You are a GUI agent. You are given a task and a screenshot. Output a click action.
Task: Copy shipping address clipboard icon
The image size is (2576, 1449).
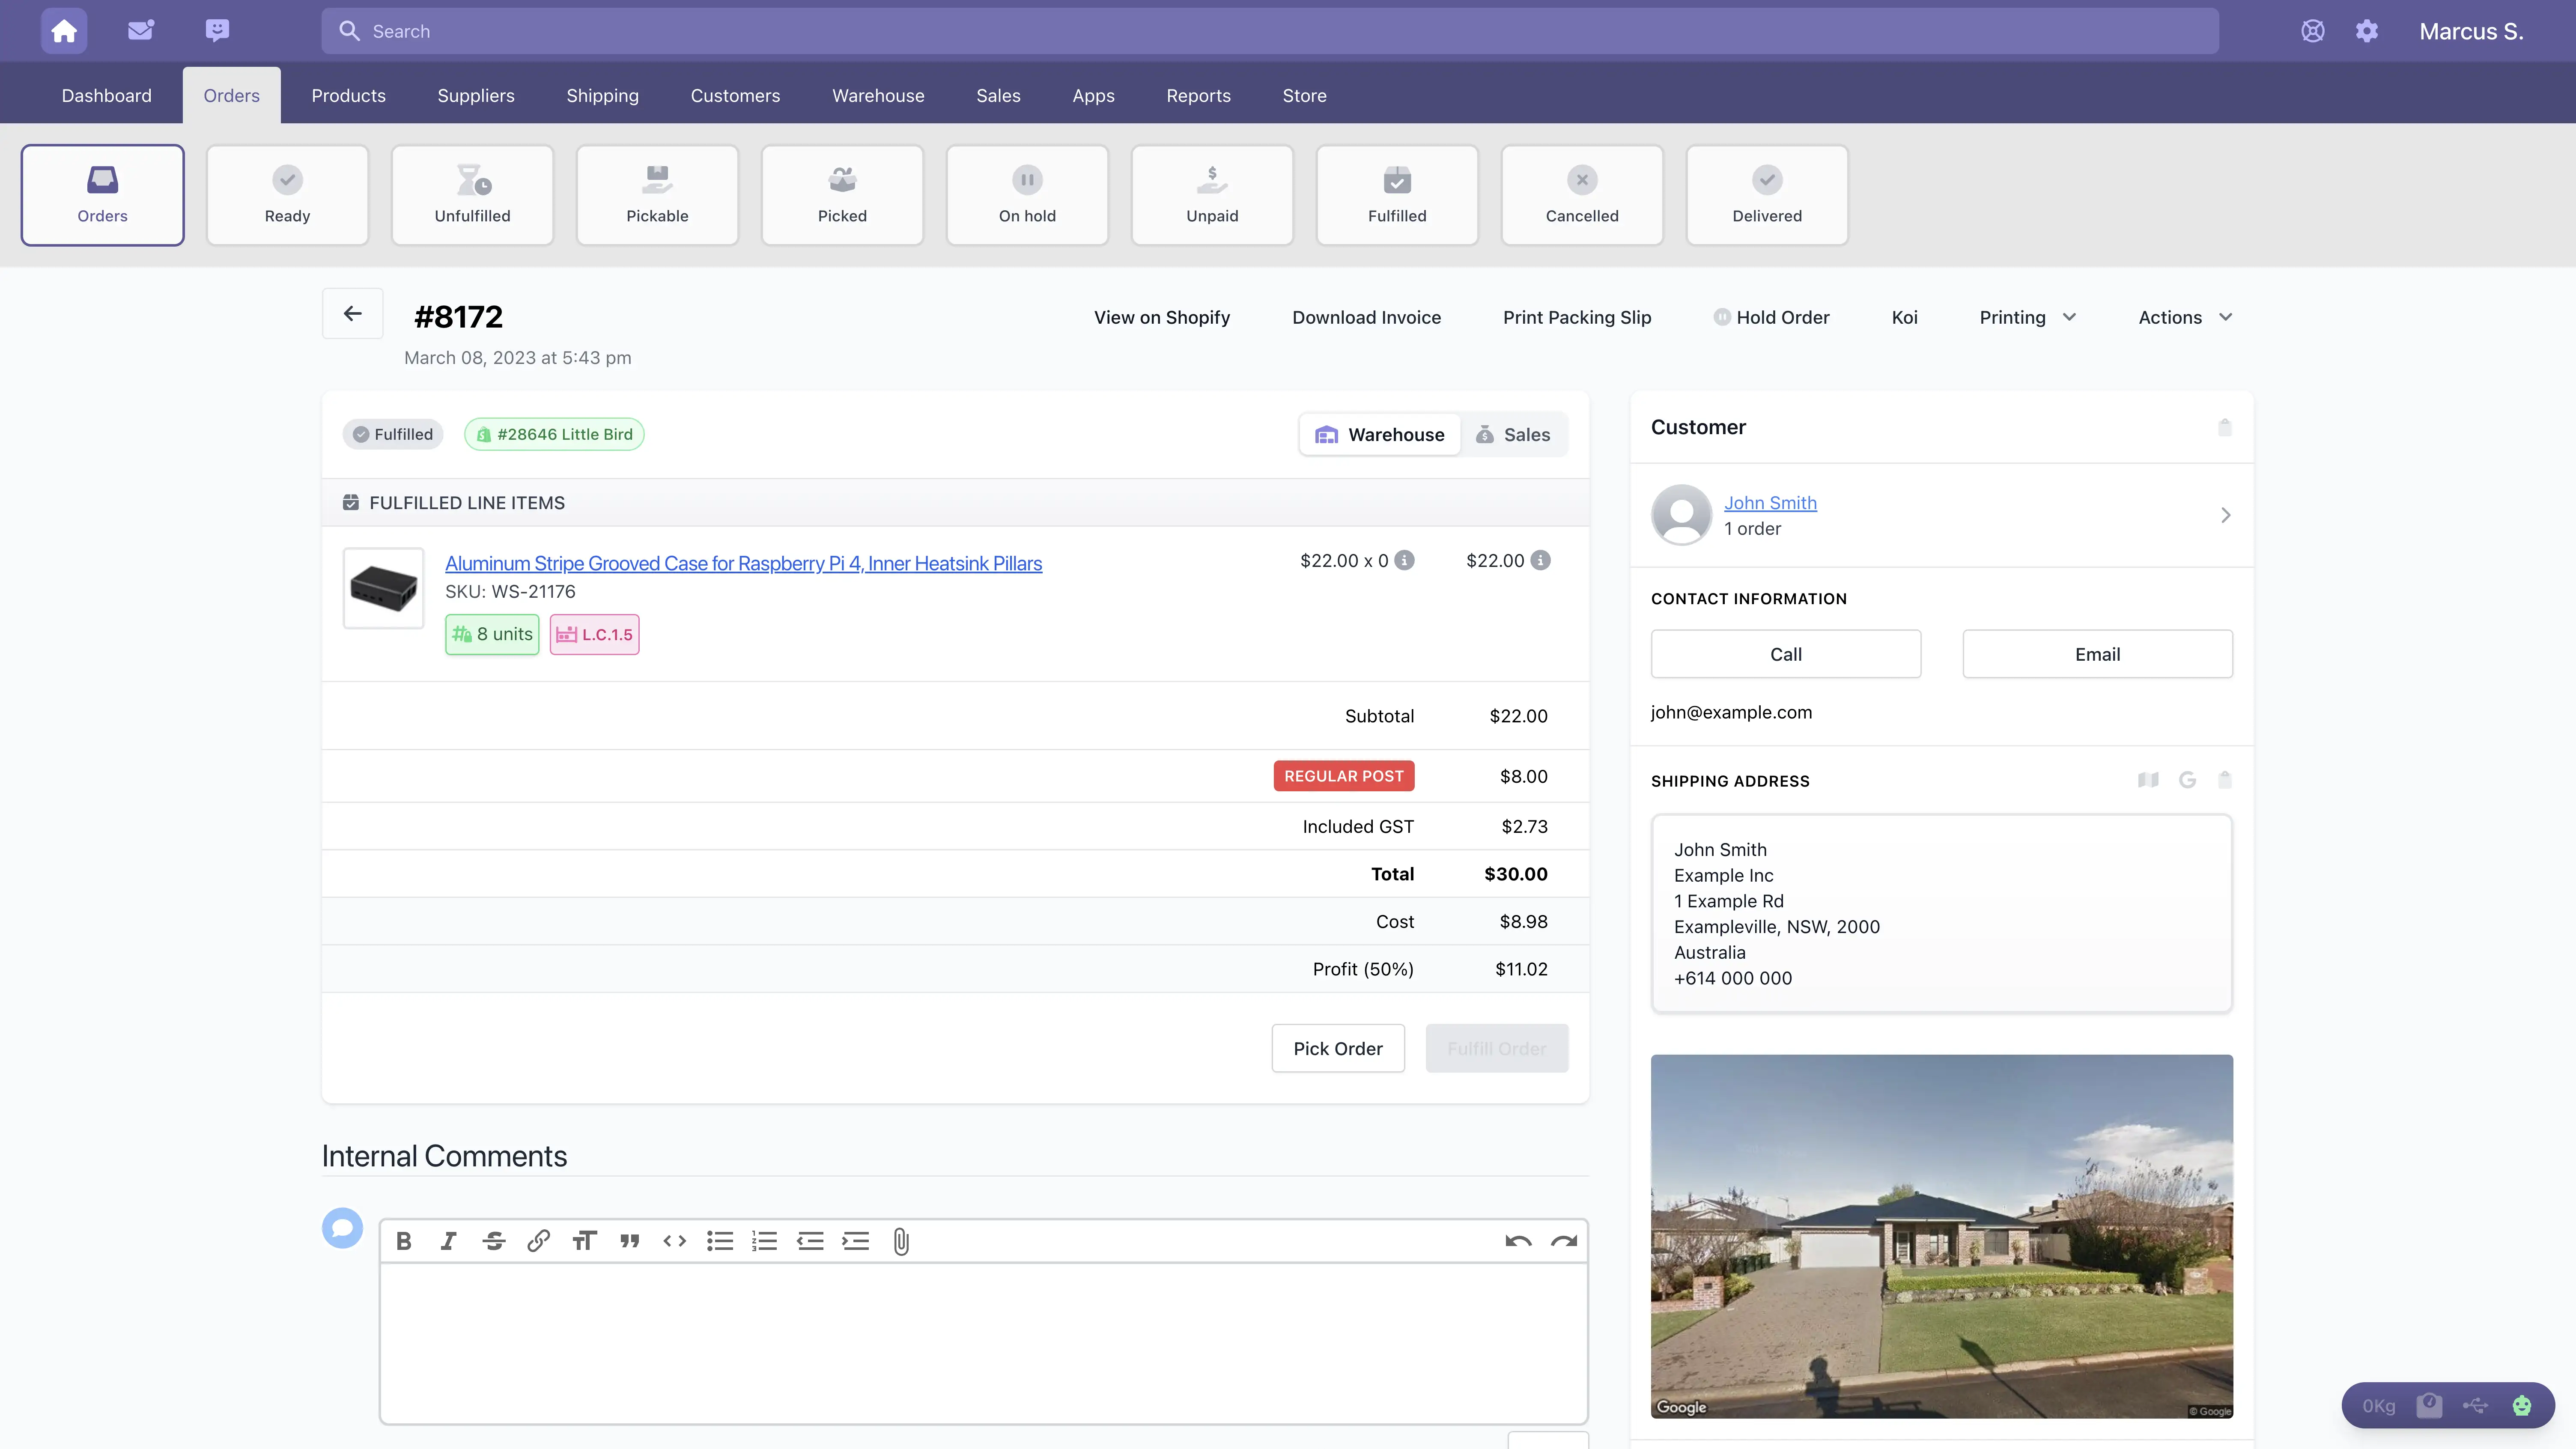click(x=2225, y=780)
